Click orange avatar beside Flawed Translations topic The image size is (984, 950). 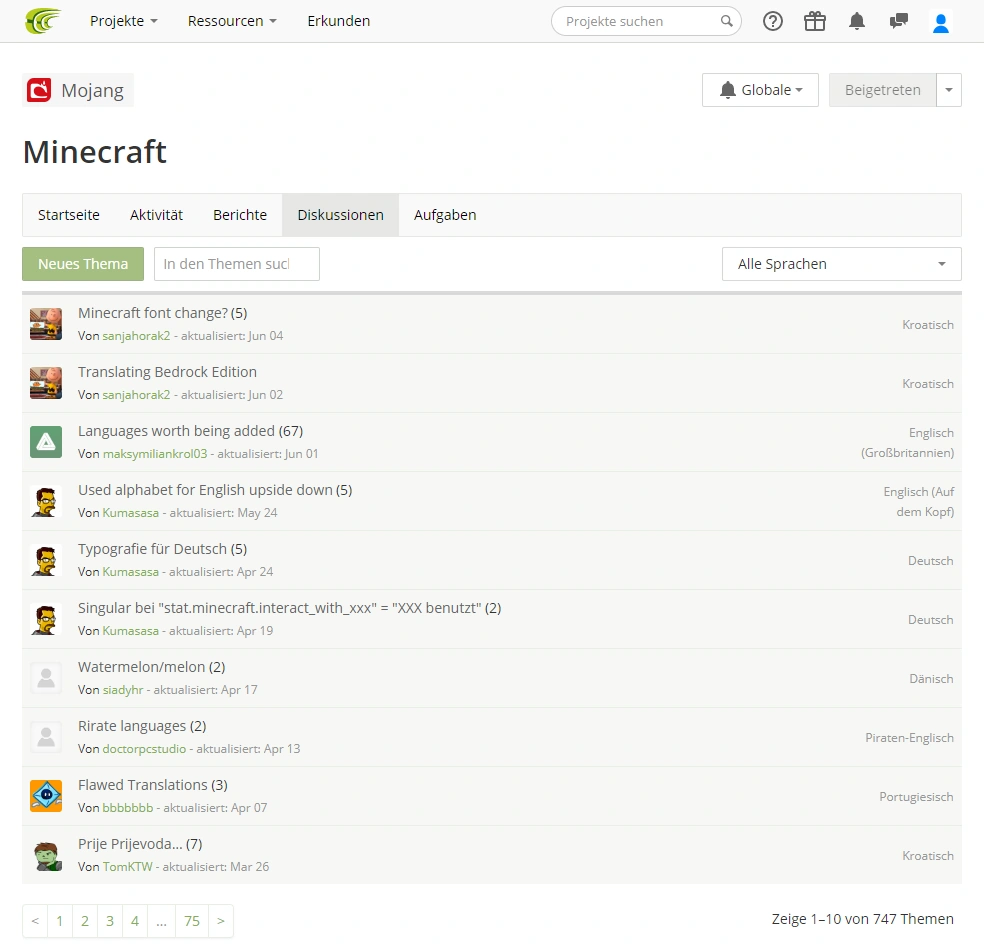pos(46,796)
